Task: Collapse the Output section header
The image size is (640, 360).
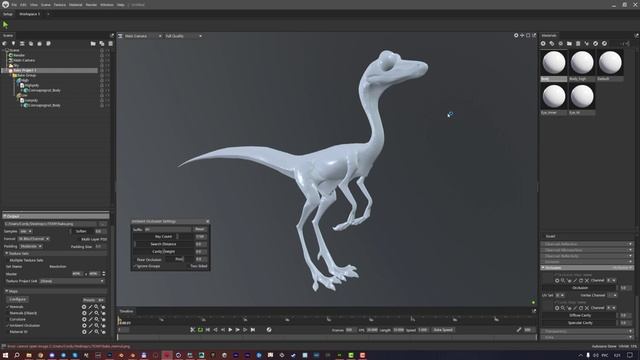Action: click(56, 216)
